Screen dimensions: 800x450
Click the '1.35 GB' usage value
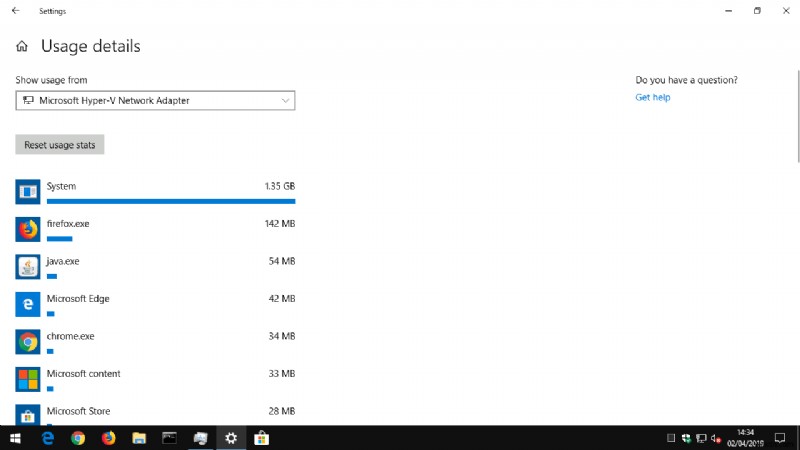click(280, 186)
